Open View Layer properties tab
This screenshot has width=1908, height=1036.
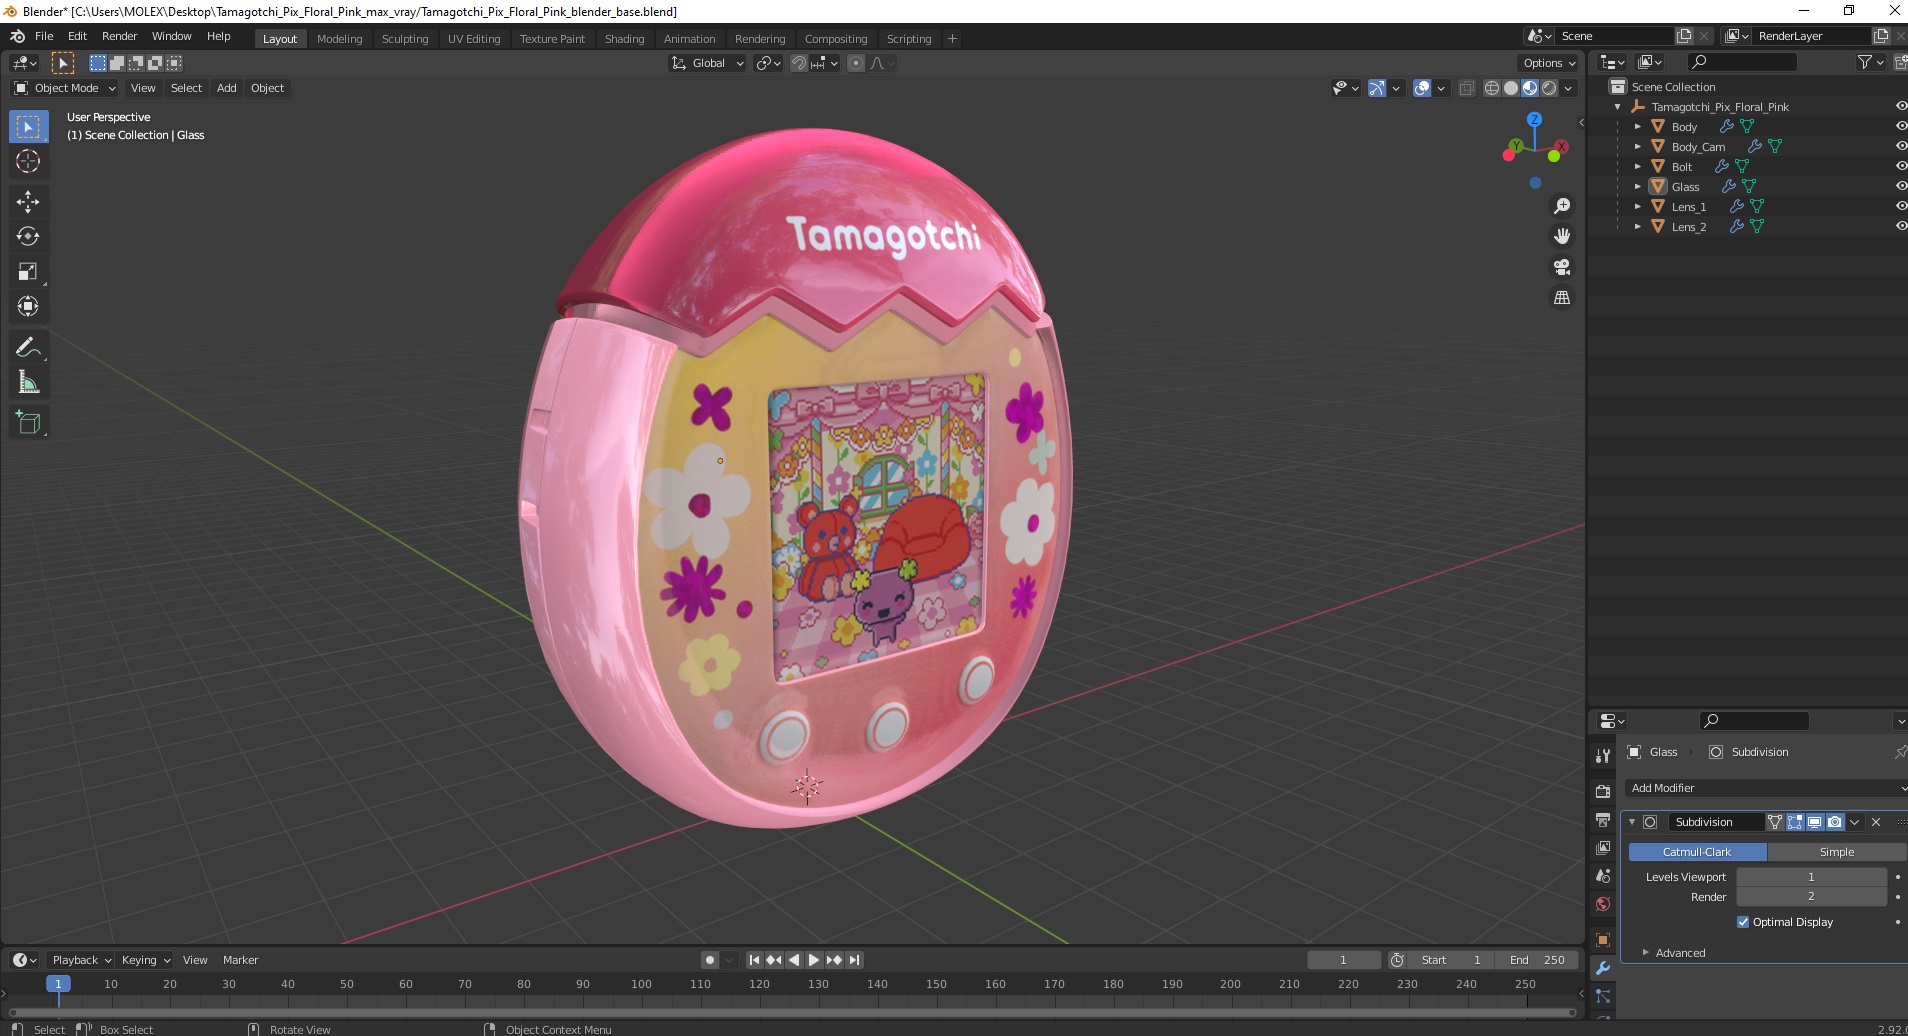1603,848
